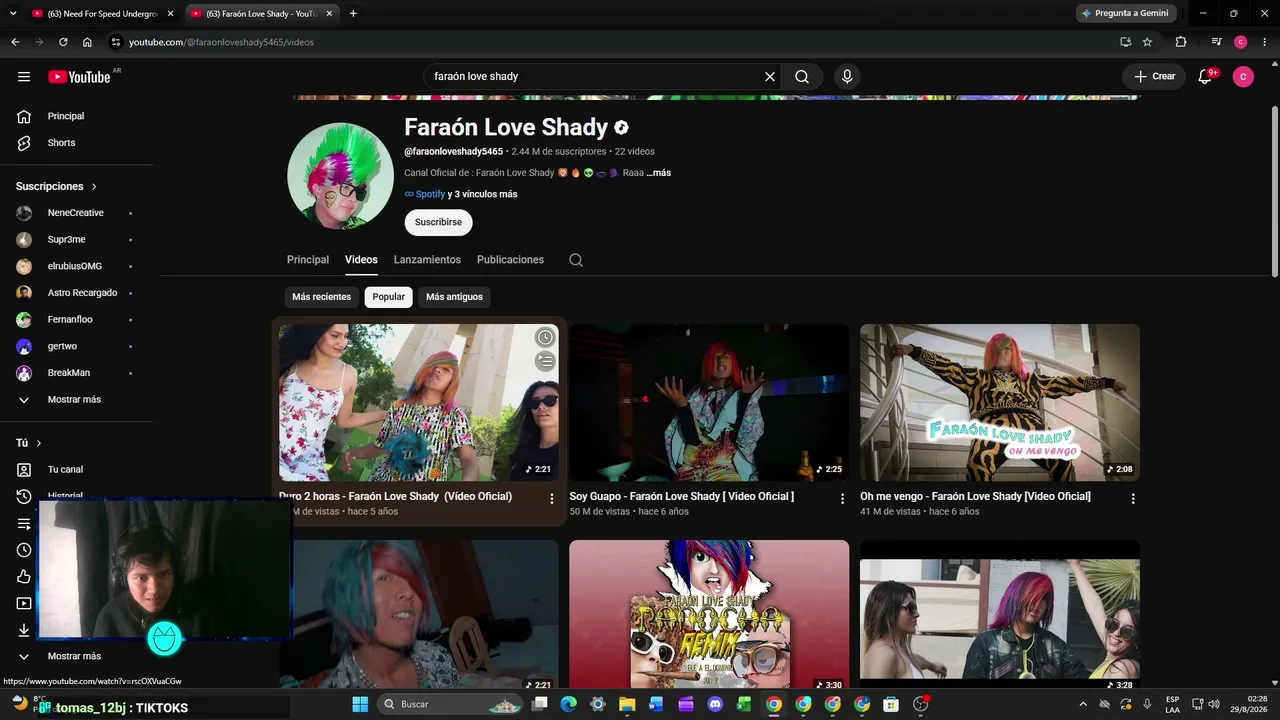The image size is (1280, 720).
Task: Play the Soy Guapo video thumbnail
Action: coord(709,402)
